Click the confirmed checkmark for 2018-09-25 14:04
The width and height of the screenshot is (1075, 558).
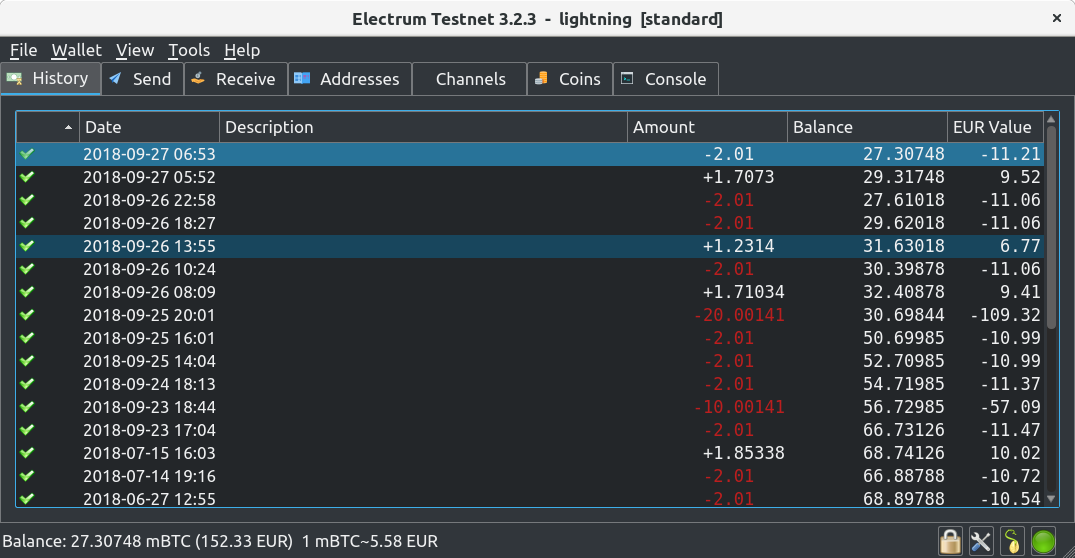27,361
